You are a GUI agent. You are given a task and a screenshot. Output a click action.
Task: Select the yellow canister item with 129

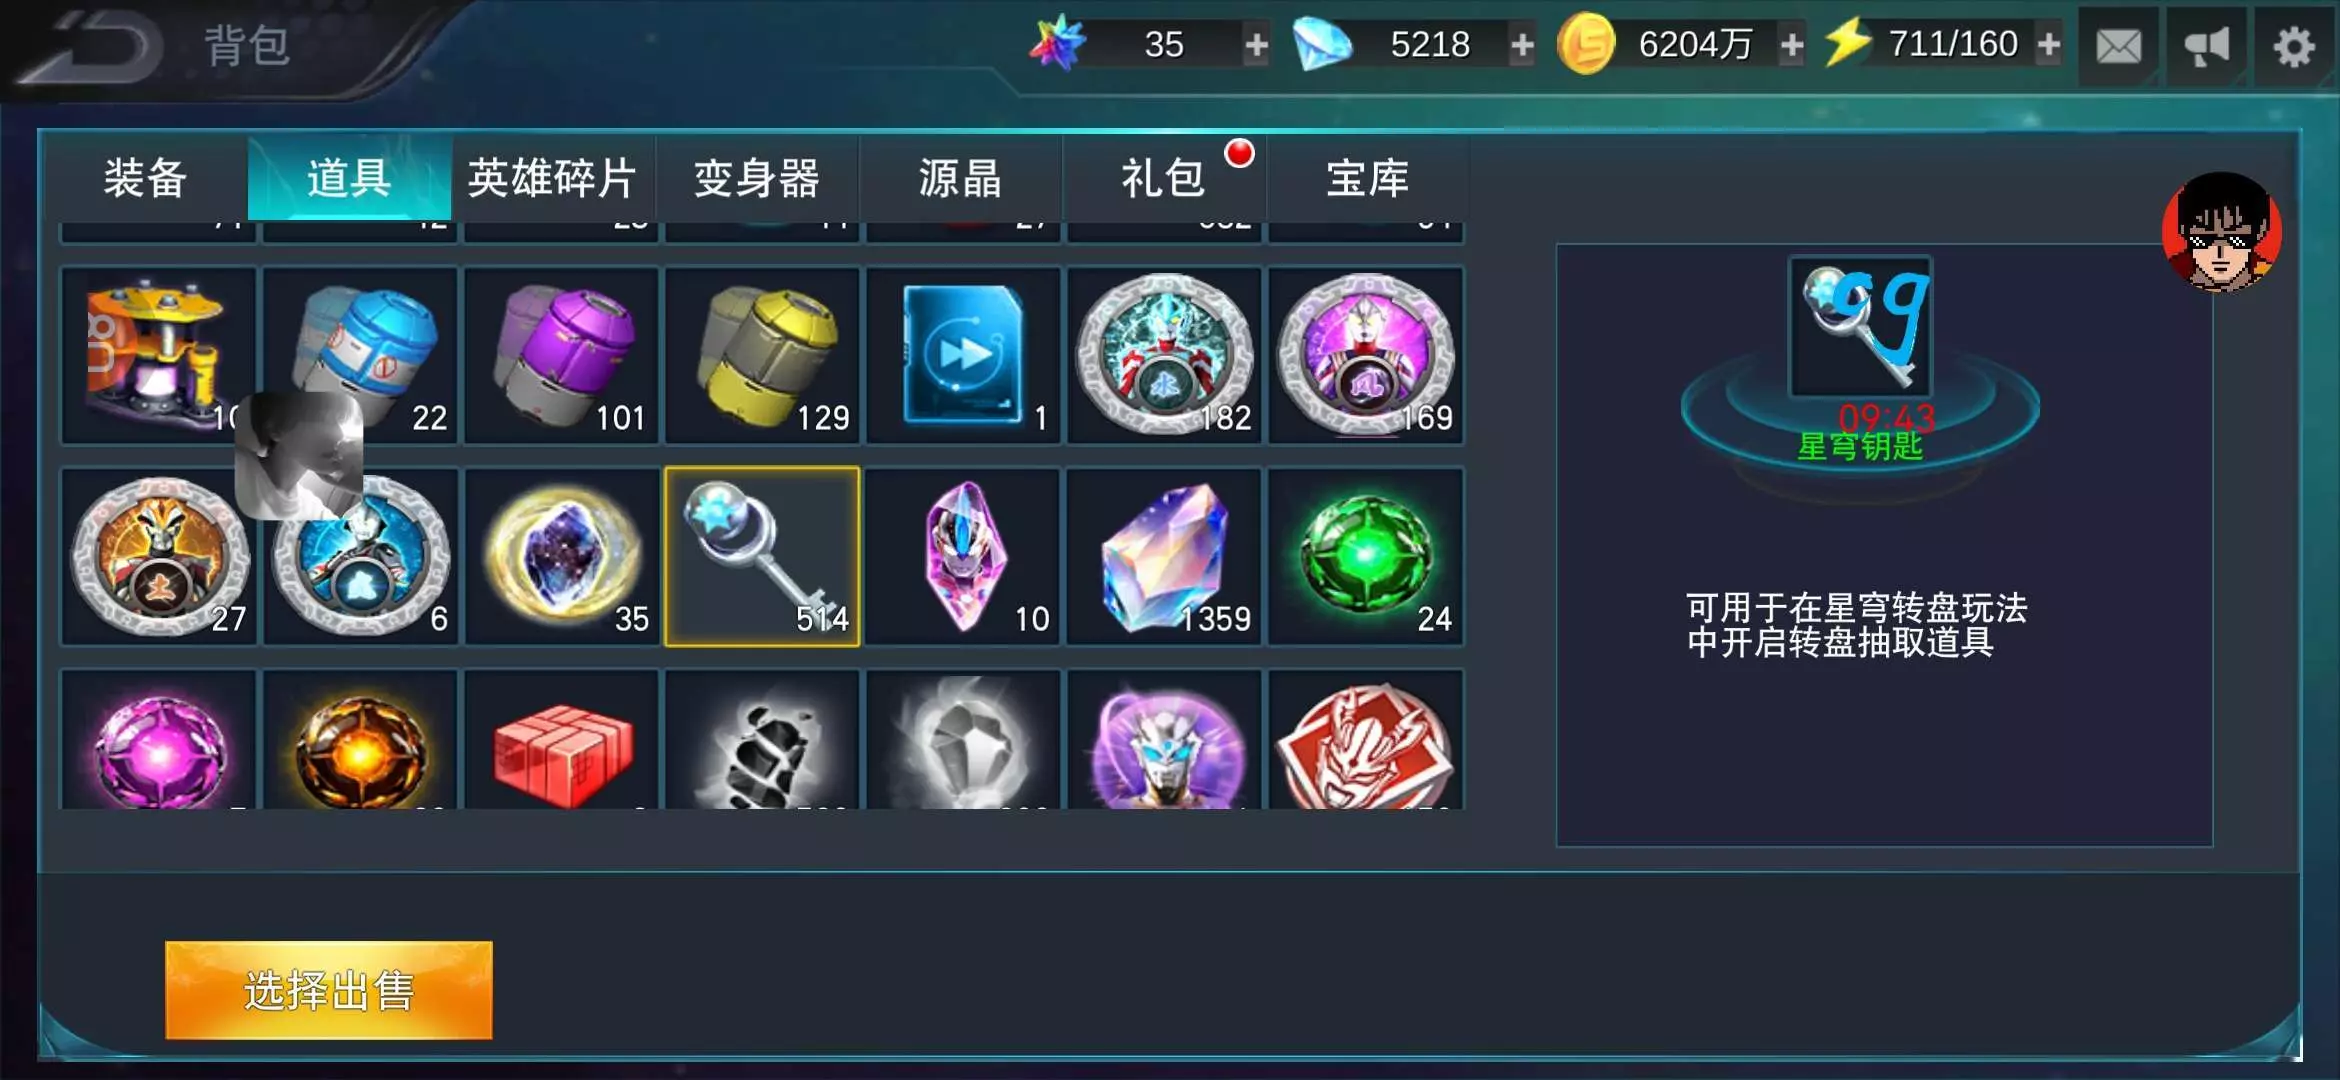click(762, 355)
